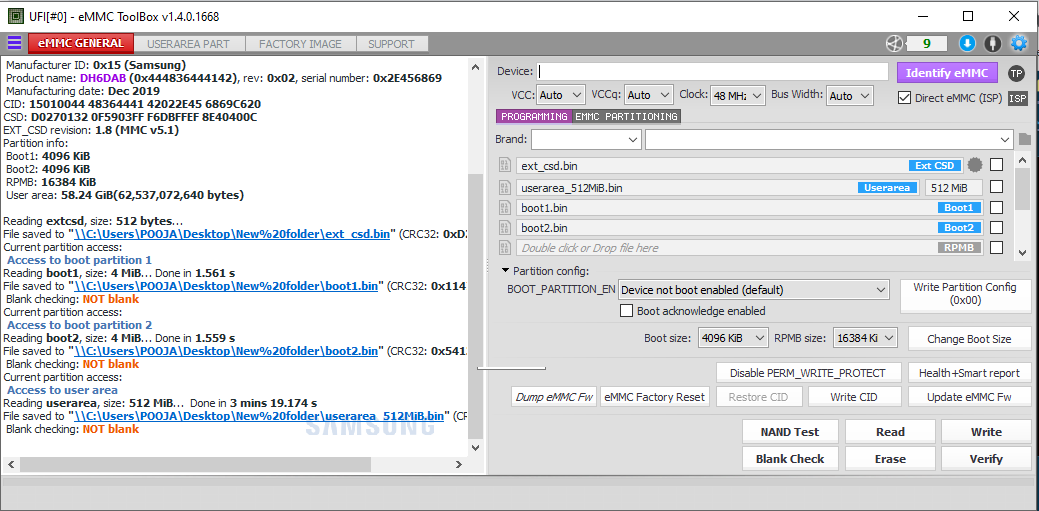The height and width of the screenshot is (511, 1039).
Task: Uncheck Direct eMMC (ISP) checkbox
Action: pyautogui.click(x=904, y=97)
